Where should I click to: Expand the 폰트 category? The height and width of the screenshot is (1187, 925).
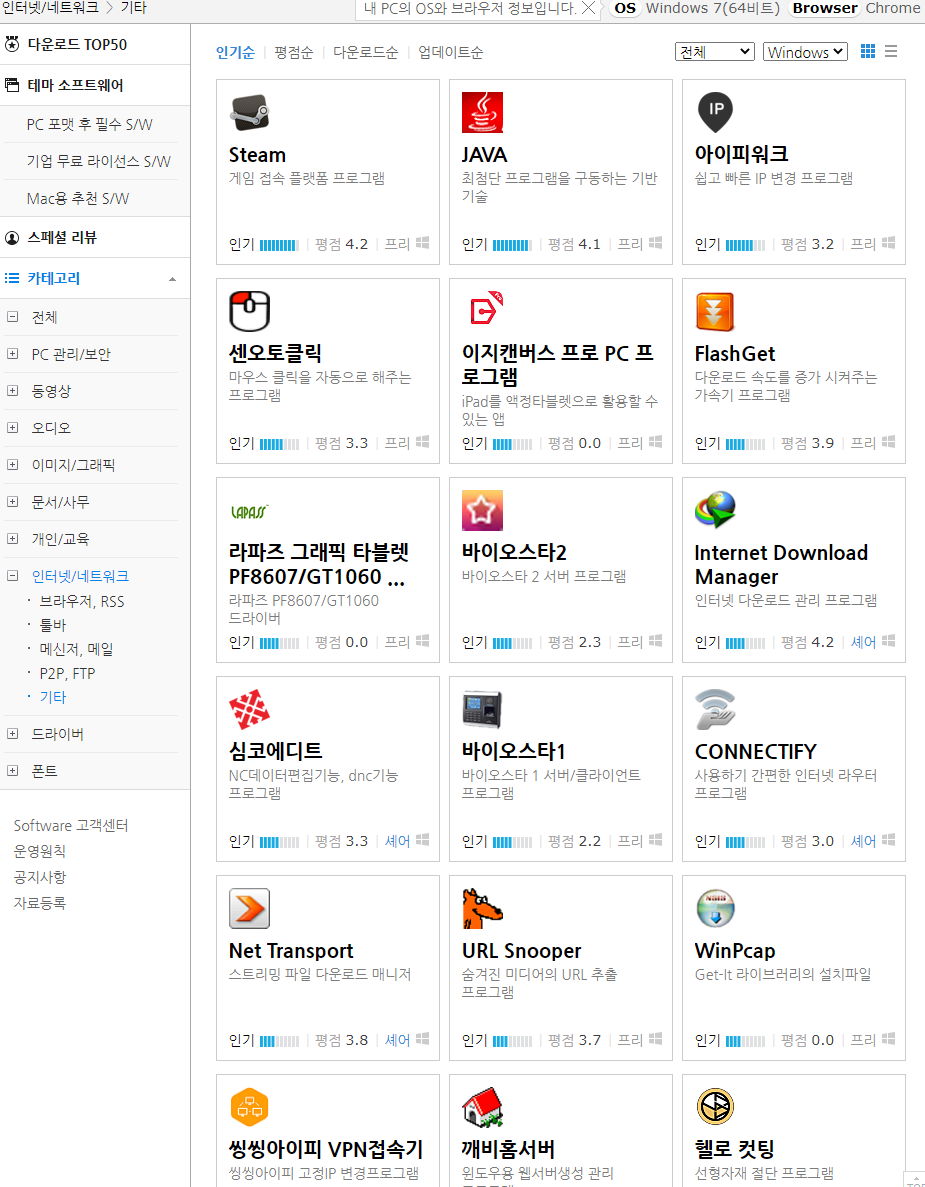[x=12, y=771]
